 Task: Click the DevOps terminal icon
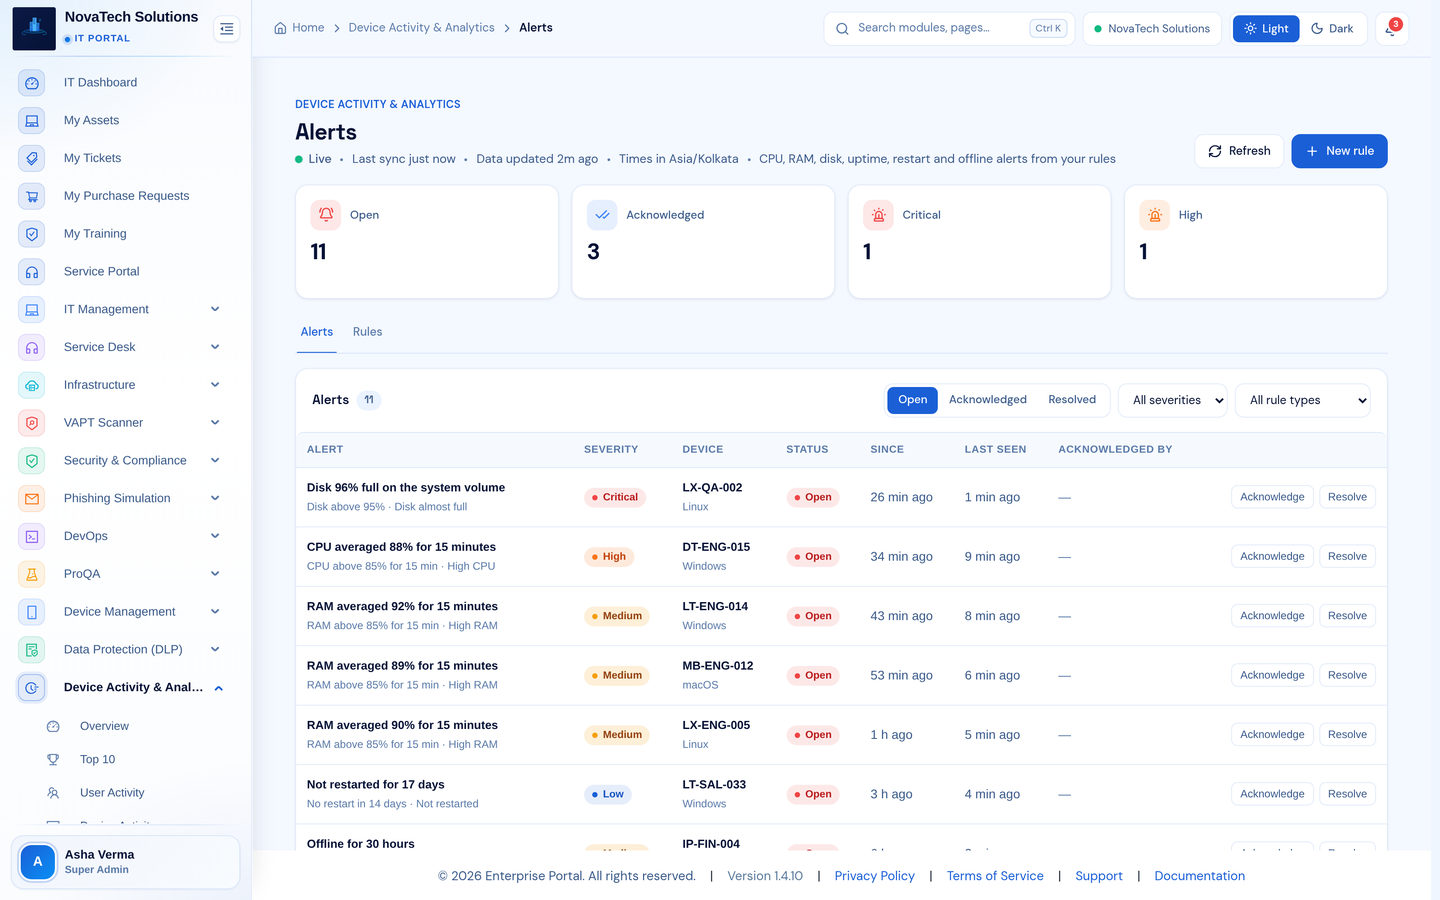32,537
